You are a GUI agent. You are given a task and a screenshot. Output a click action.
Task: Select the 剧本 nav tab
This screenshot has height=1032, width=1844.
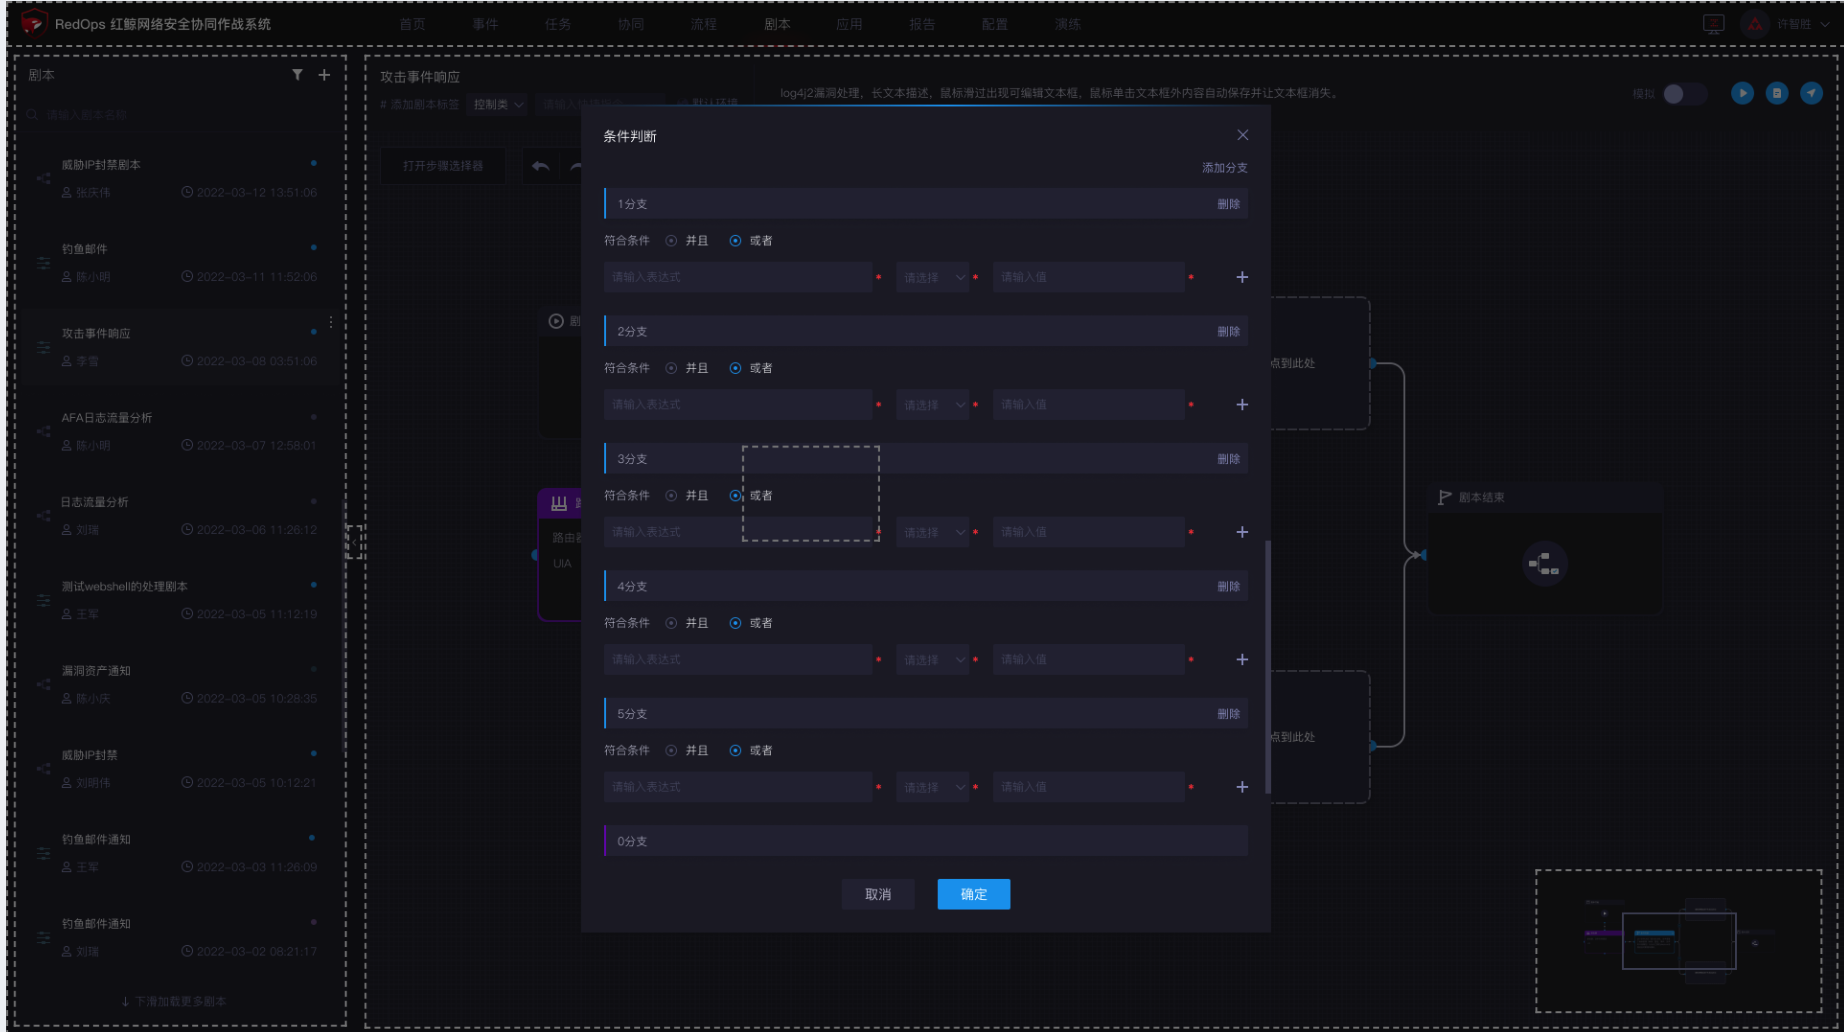[x=777, y=24]
